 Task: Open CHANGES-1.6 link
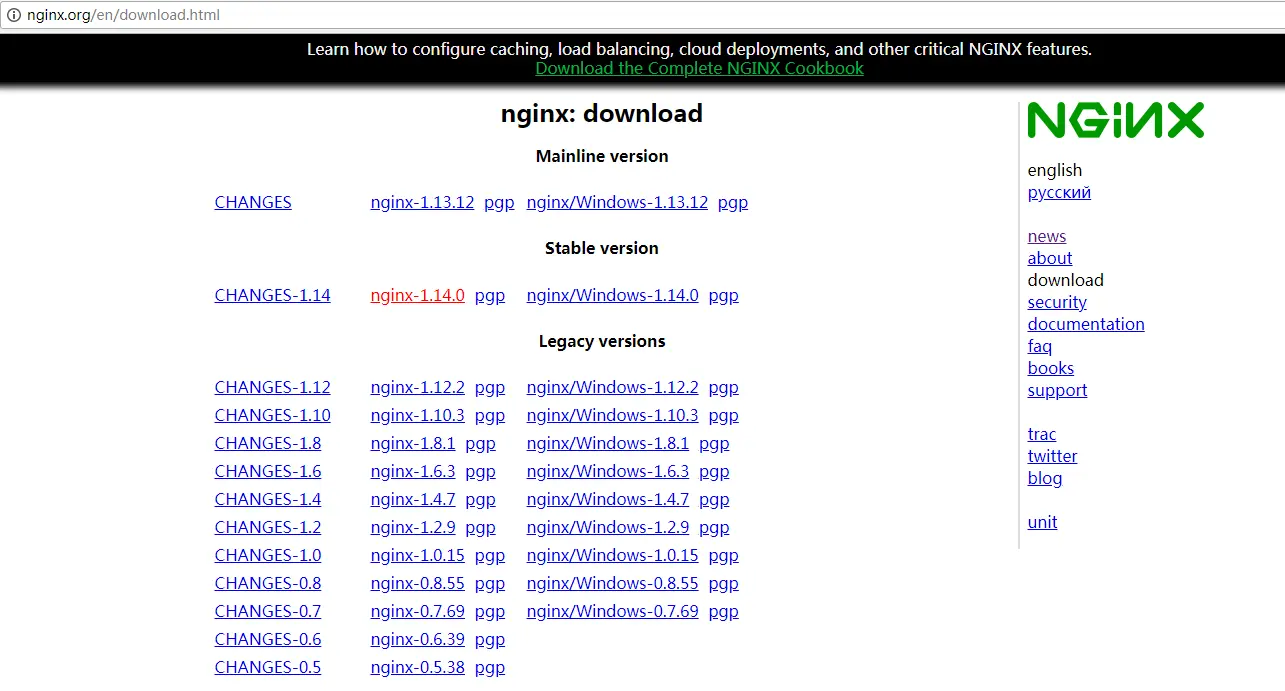tap(267, 471)
